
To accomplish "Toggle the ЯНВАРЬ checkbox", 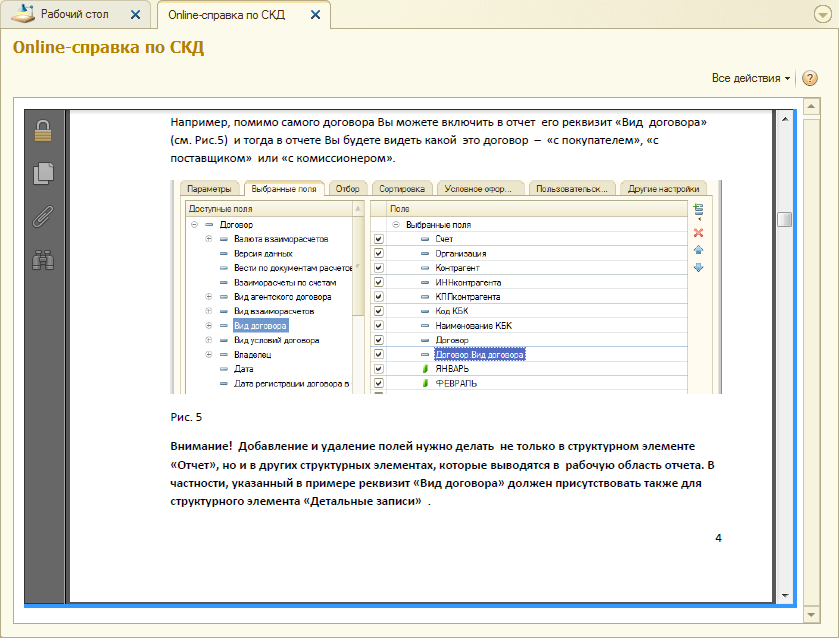I will click(379, 369).
